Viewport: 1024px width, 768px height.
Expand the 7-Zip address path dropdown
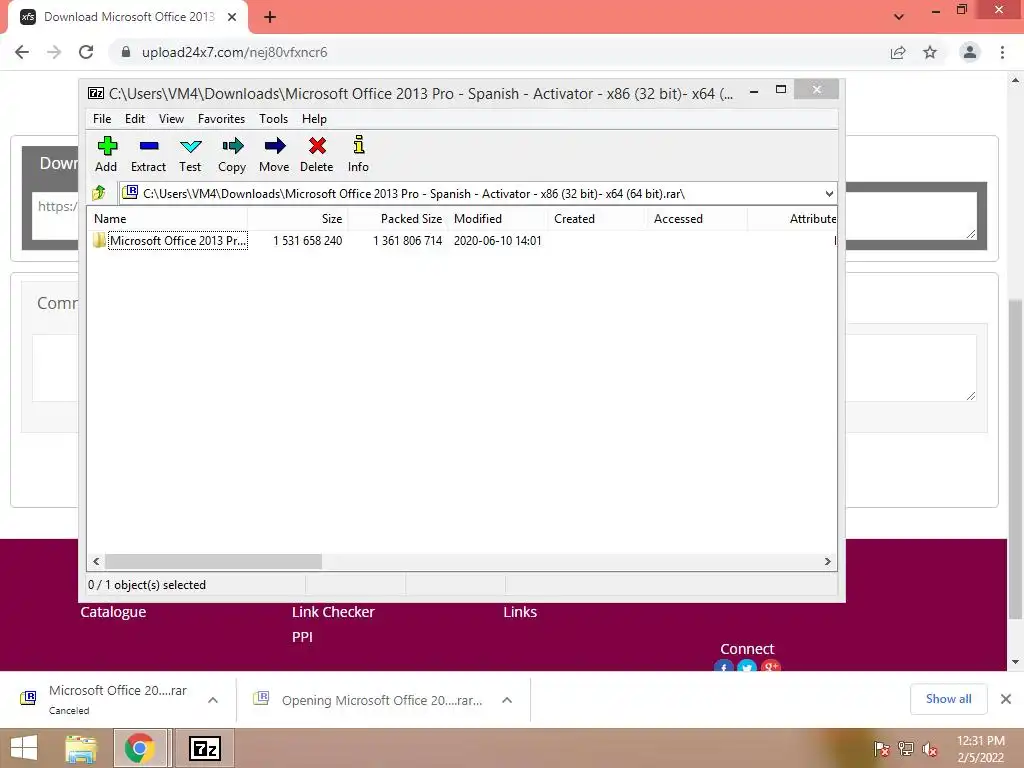tap(829, 193)
